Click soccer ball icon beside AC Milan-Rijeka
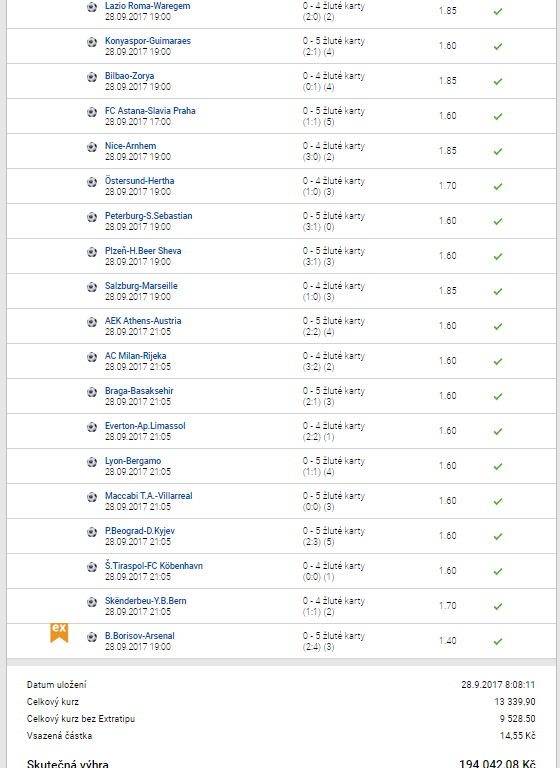 pyautogui.click(x=92, y=357)
